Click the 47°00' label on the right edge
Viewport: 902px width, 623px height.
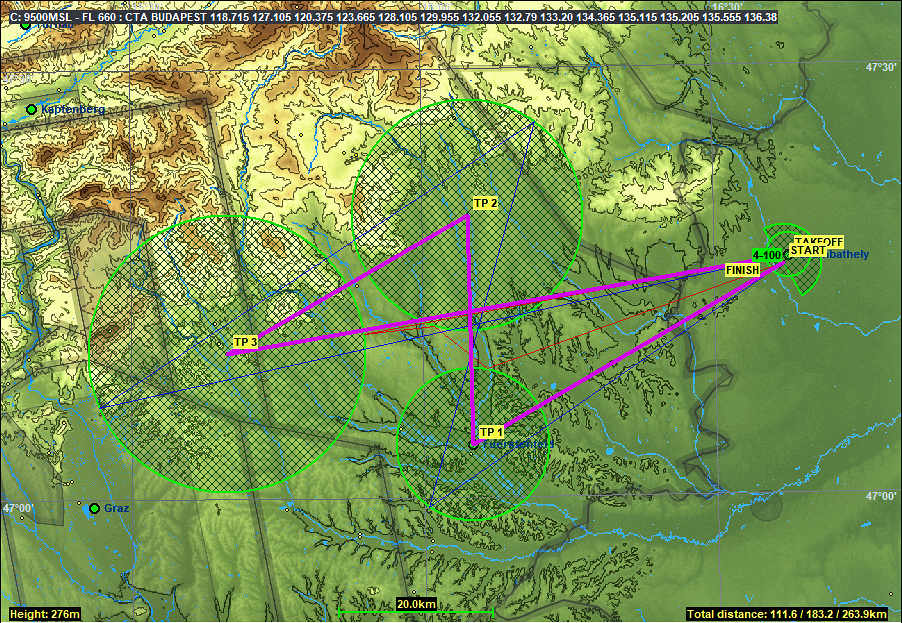click(880, 497)
